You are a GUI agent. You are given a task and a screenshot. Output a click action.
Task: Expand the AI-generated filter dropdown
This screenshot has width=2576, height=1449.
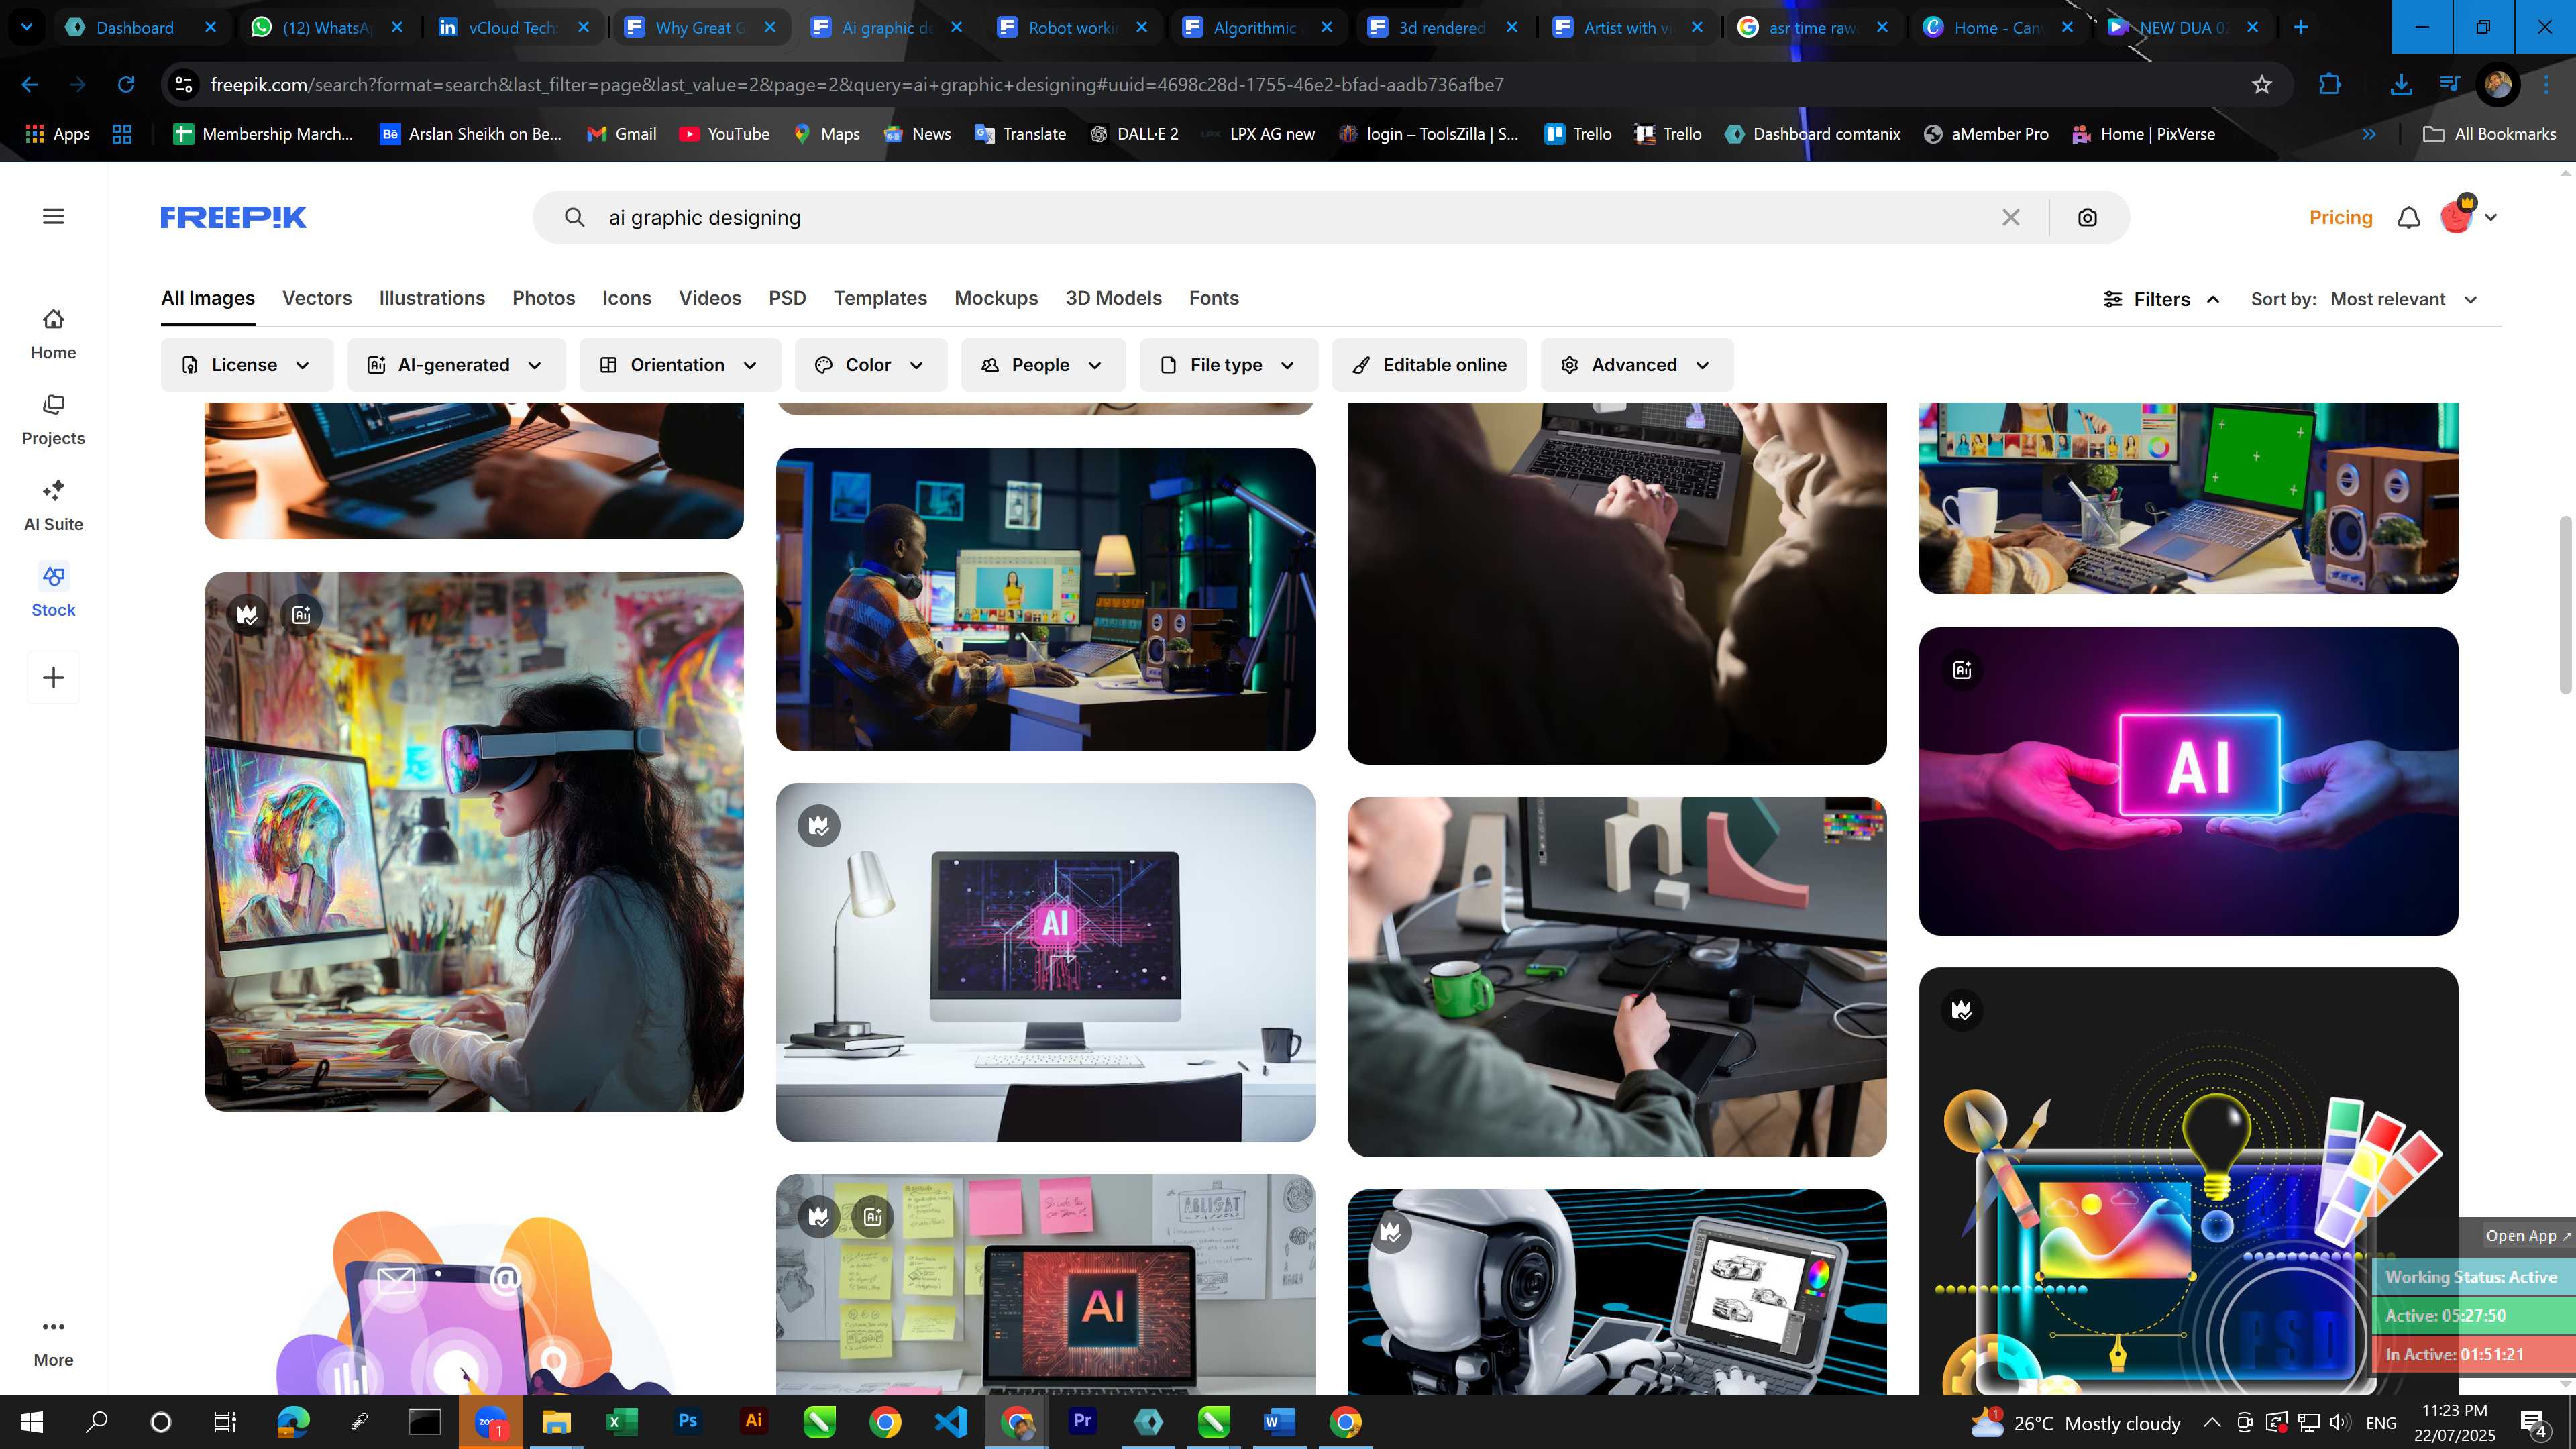click(456, 365)
